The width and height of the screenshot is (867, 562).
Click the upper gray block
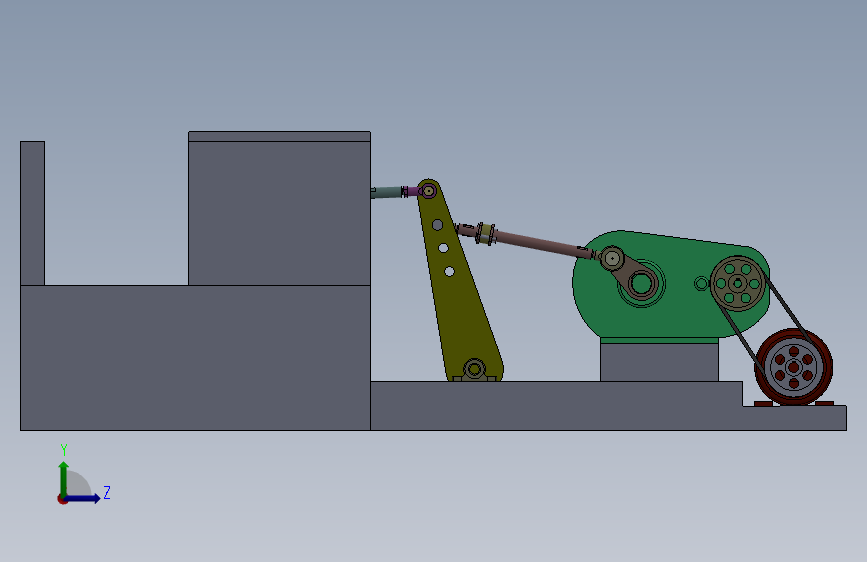click(279, 213)
